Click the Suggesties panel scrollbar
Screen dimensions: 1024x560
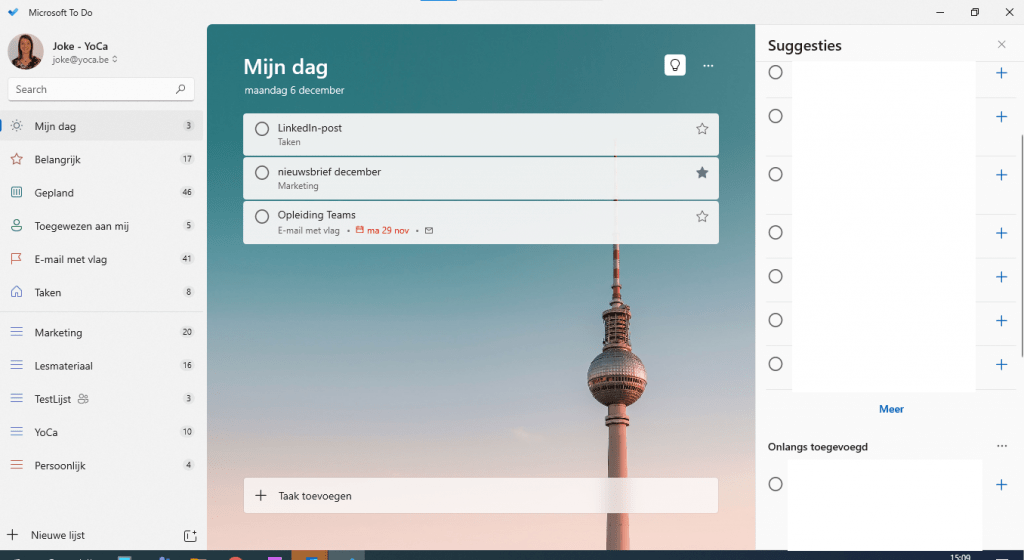[1021, 245]
